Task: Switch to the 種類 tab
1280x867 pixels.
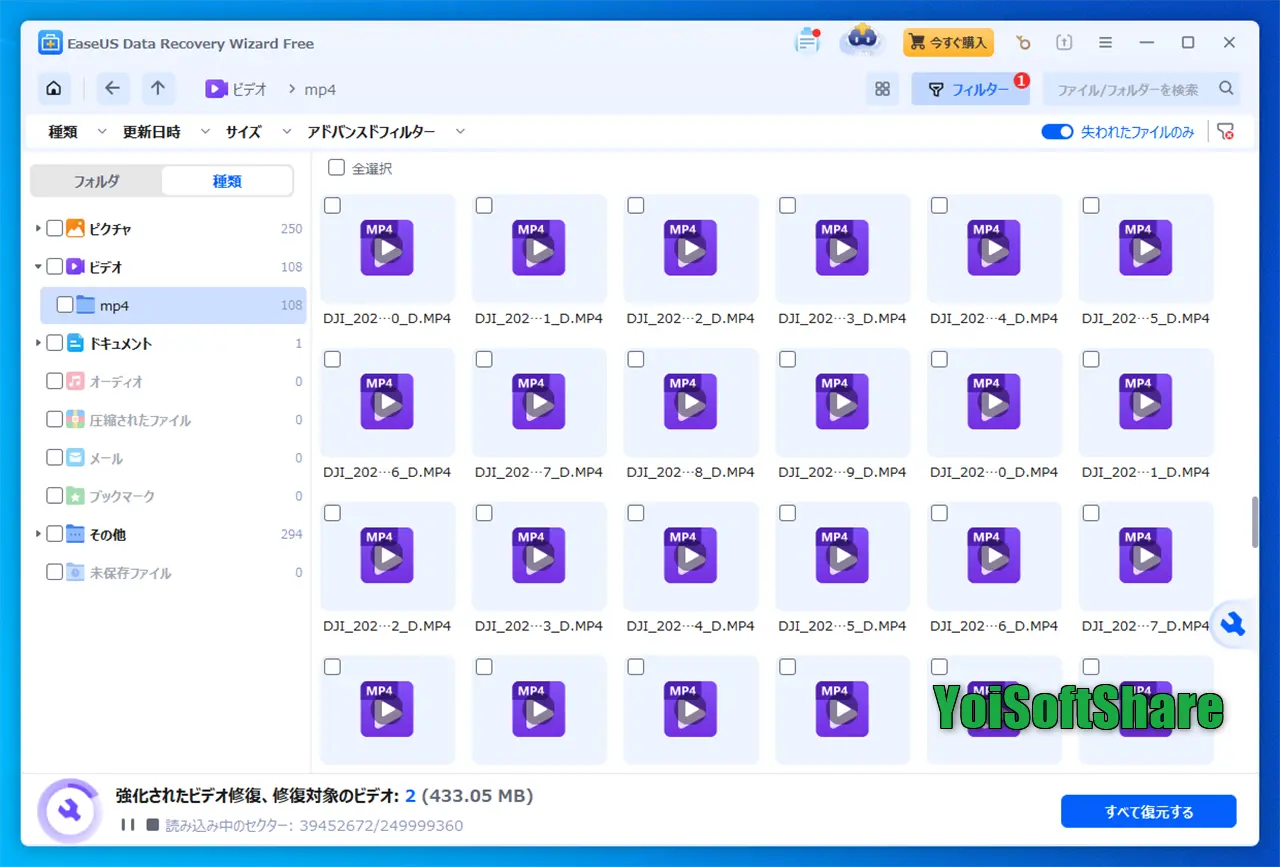Action: tap(227, 181)
